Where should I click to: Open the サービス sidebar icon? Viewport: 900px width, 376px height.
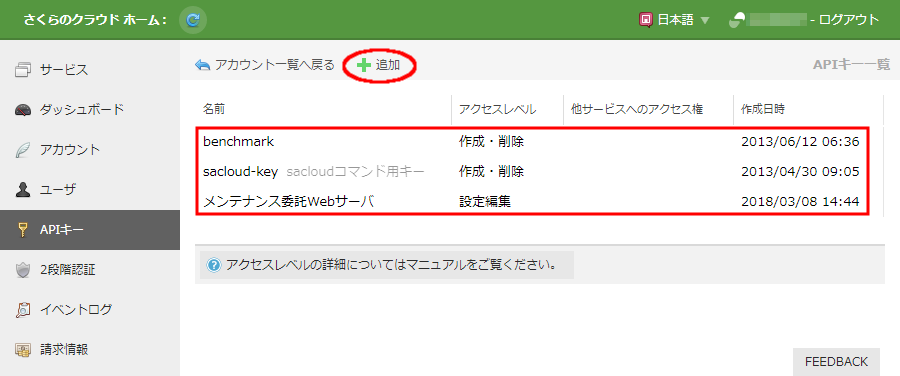(x=22, y=70)
